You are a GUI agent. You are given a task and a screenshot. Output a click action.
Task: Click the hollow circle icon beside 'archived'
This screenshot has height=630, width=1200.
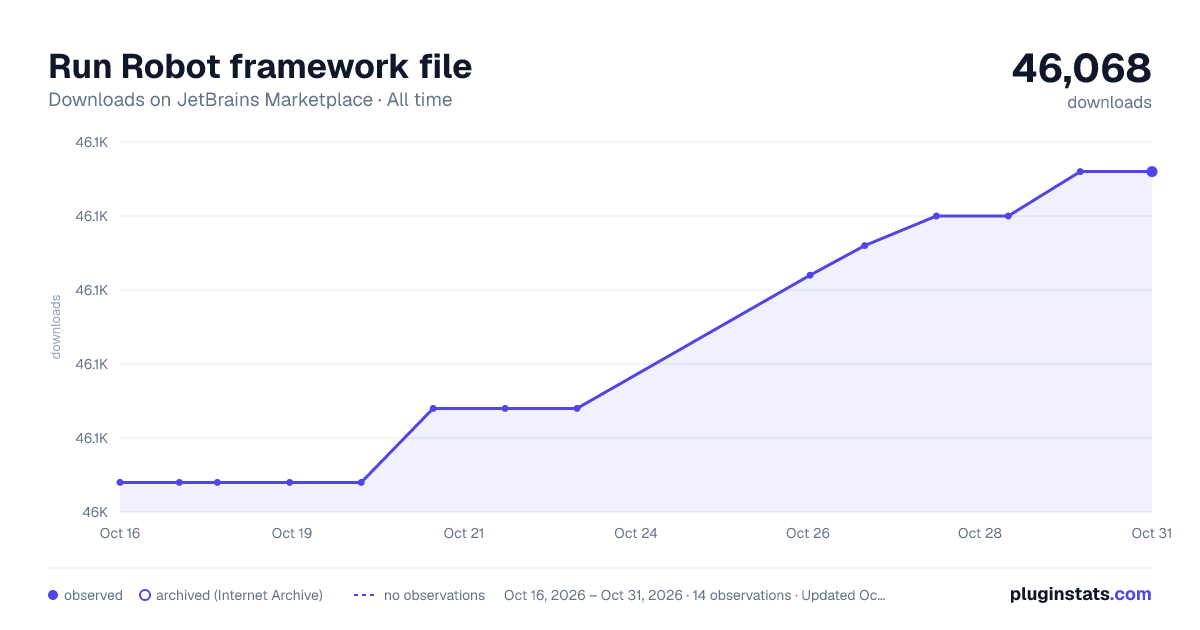145,595
